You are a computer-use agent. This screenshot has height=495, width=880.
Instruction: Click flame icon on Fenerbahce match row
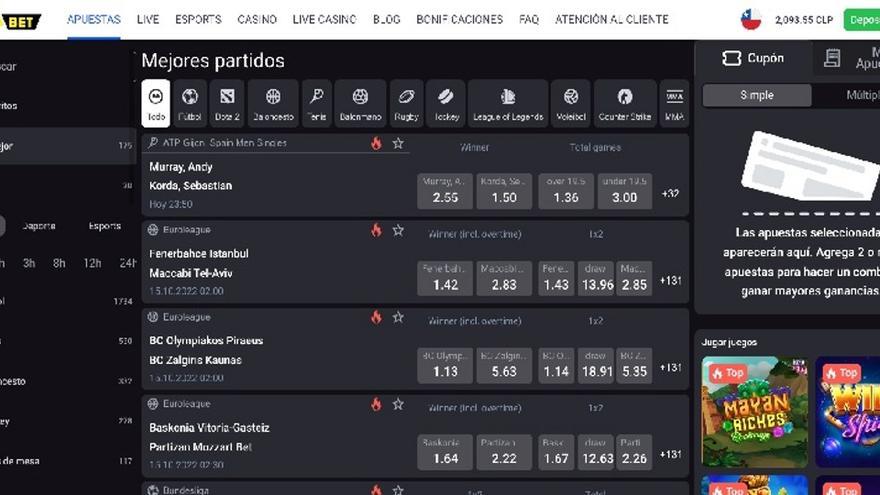(x=376, y=230)
